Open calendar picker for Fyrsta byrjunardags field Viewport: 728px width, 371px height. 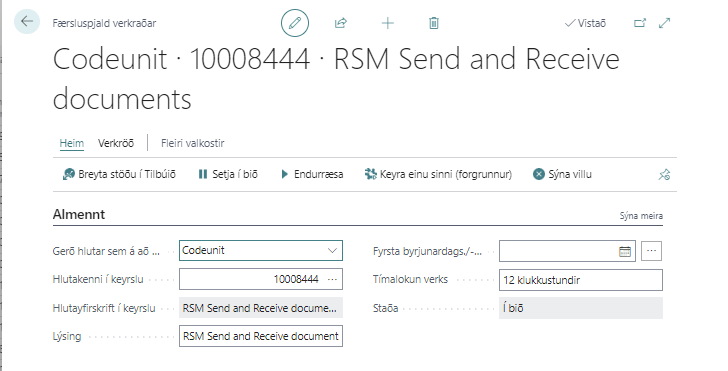click(625, 252)
